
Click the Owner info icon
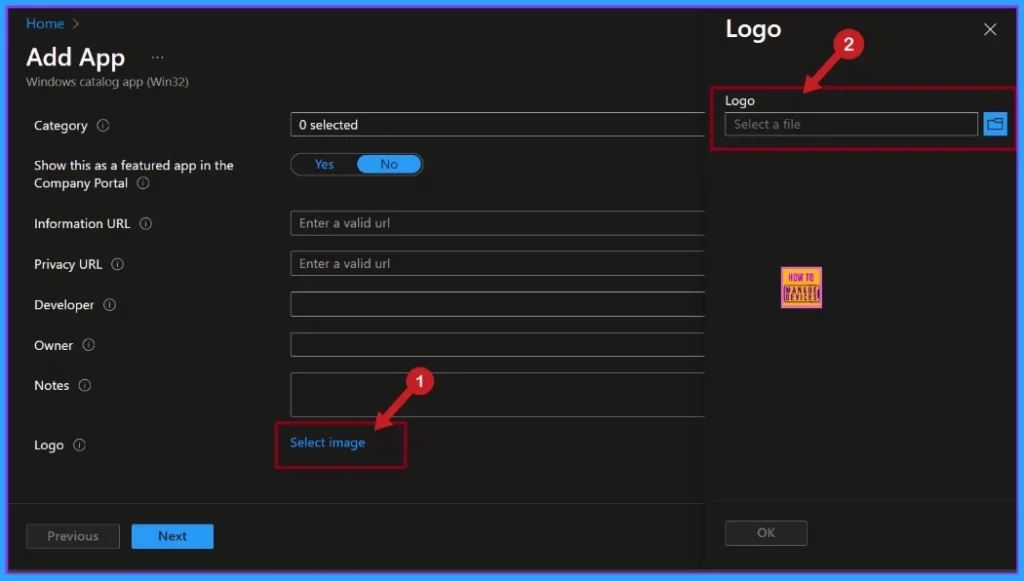89,345
